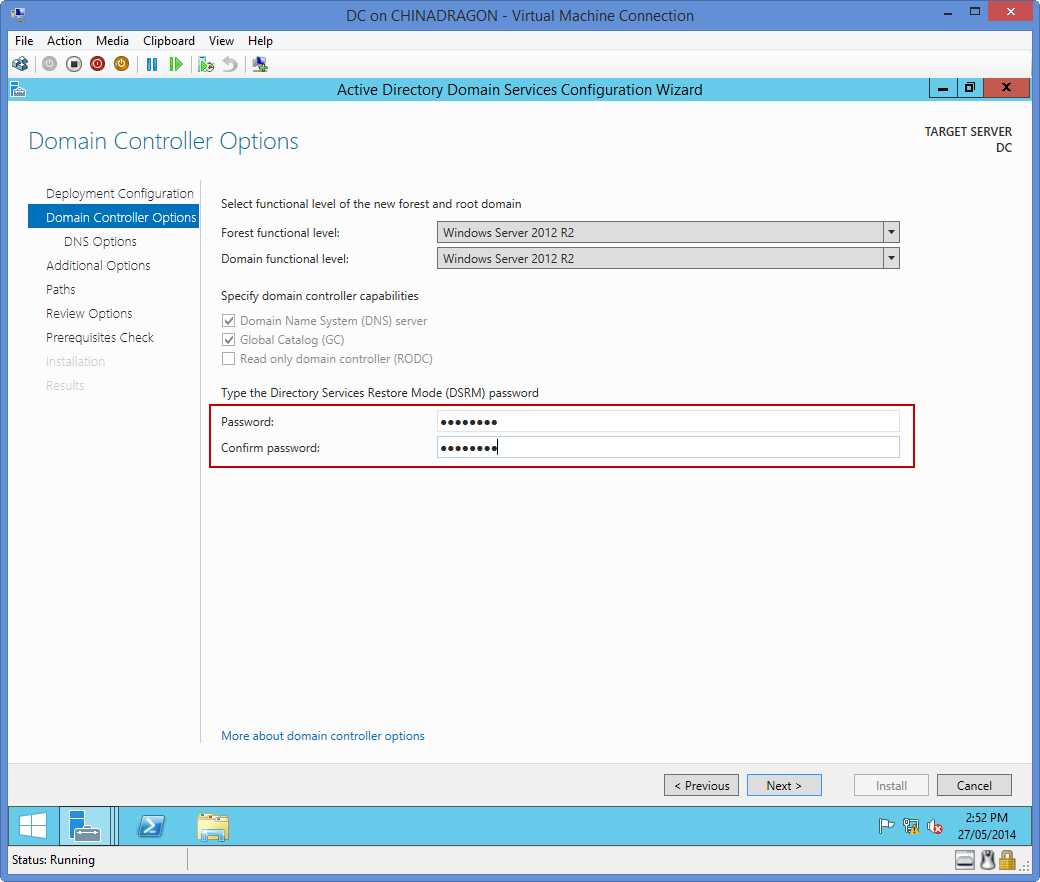Click the wizard title bar icon
Viewport: 1040px width, 882px height.
(18, 90)
